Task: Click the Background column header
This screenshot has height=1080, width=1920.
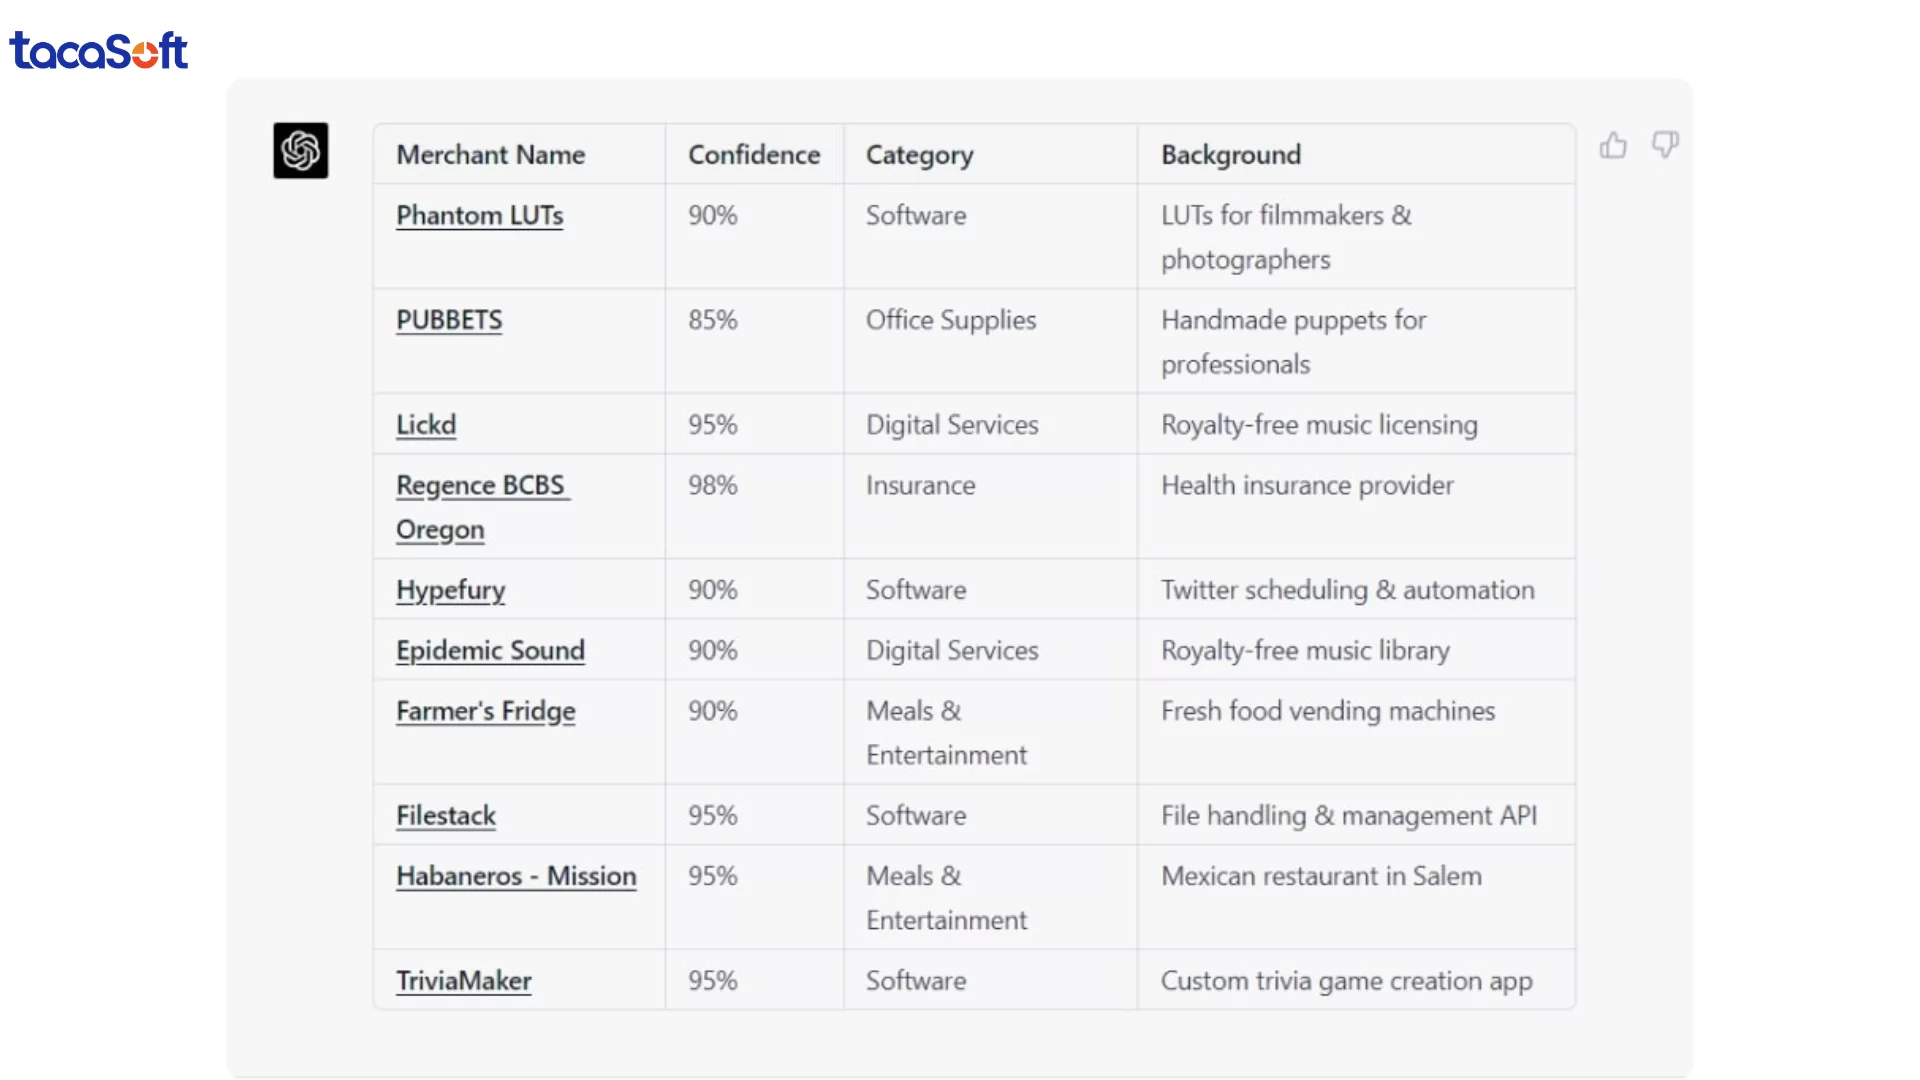Action: pyautogui.click(x=1230, y=155)
